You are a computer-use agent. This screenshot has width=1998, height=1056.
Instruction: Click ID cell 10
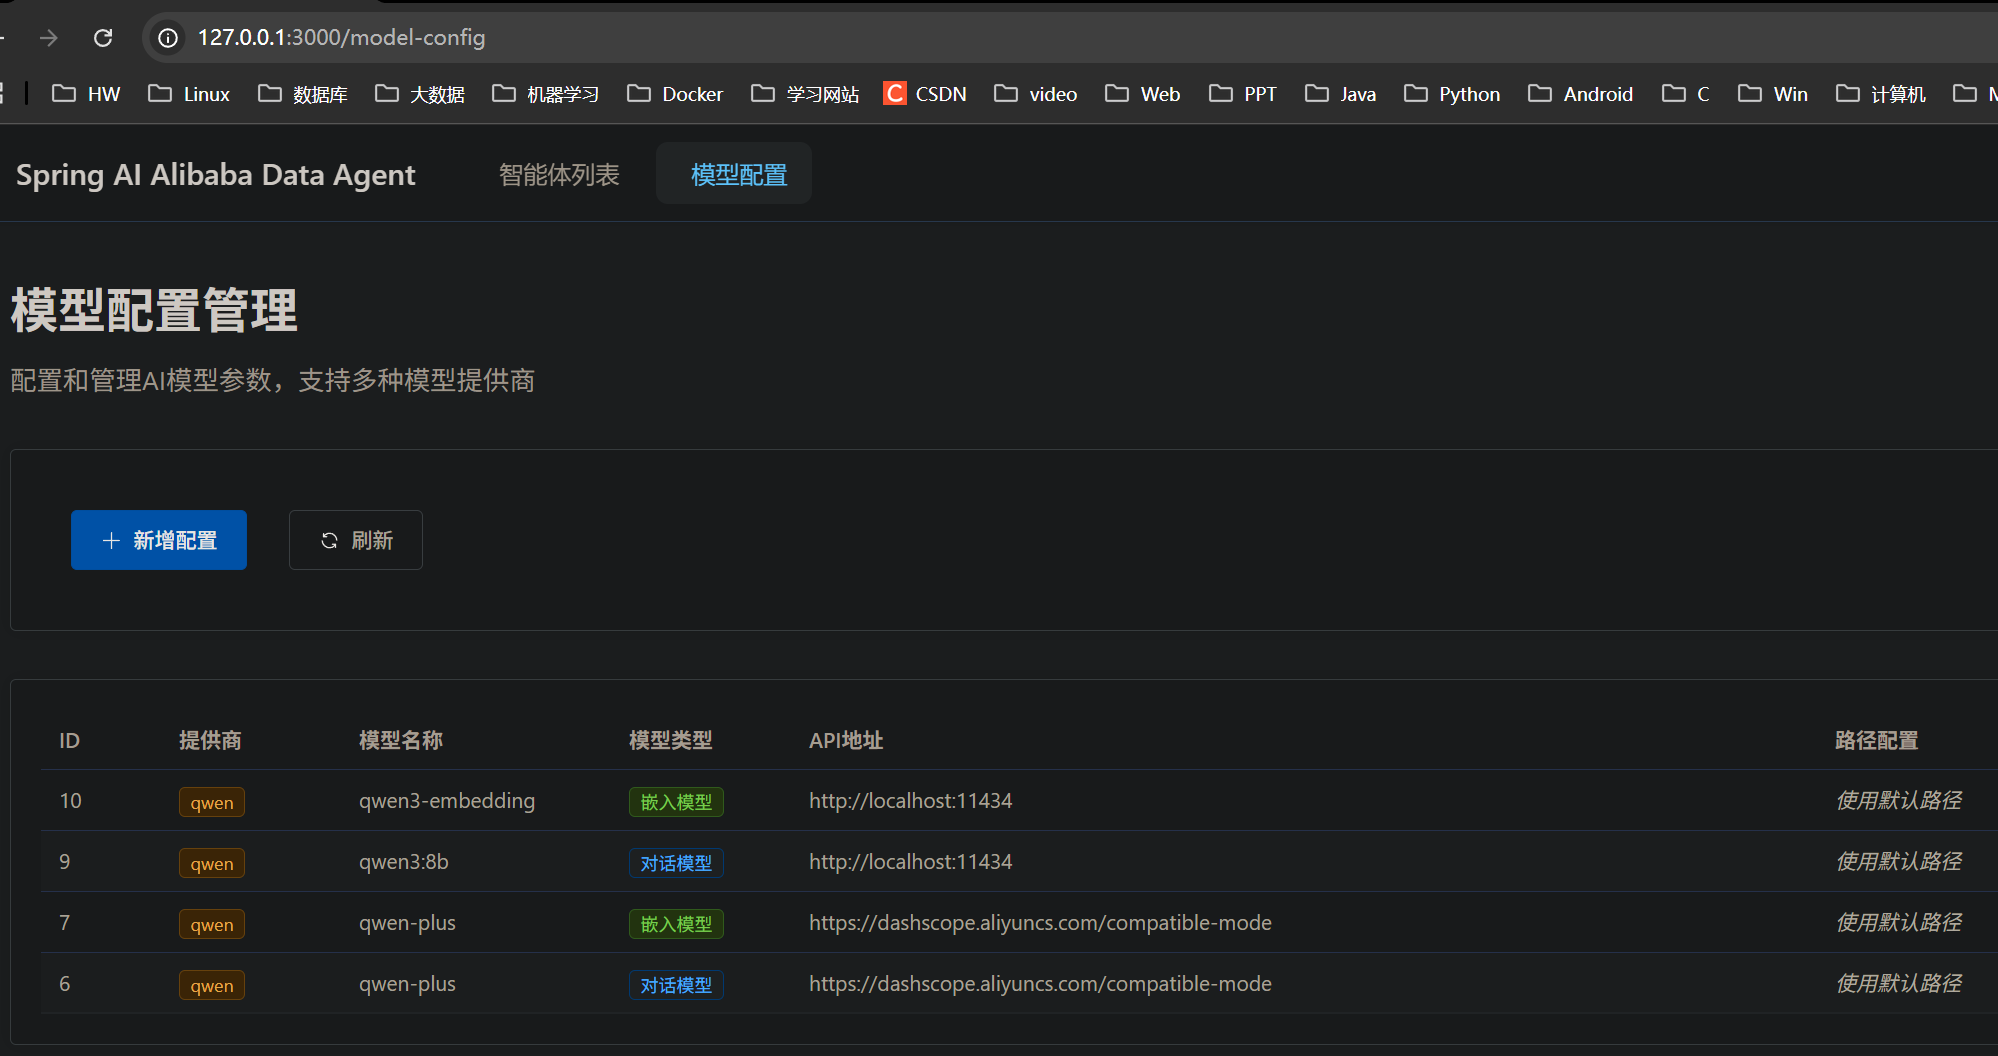(70, 801)
